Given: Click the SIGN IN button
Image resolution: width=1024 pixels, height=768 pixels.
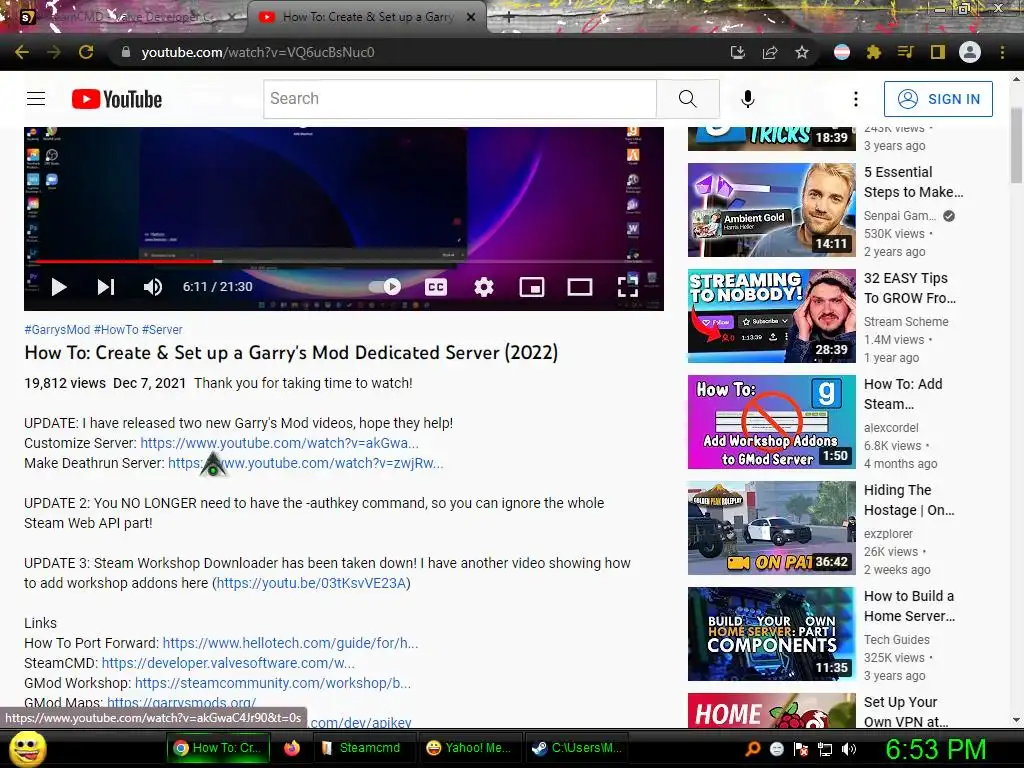Looking at the screenshot, I should [x=938, y=99].
